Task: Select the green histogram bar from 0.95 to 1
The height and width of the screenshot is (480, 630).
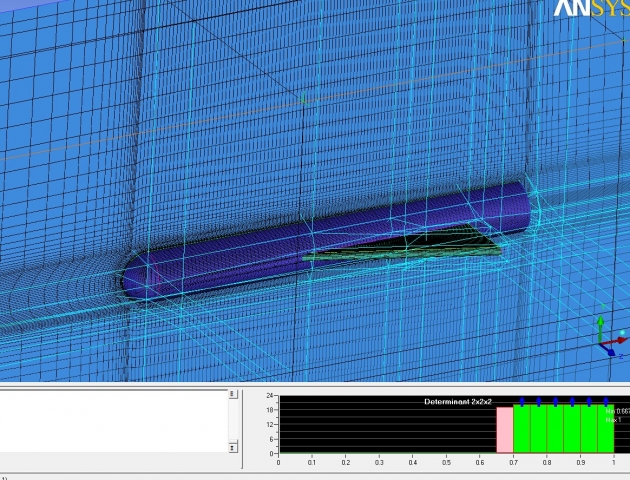Action: tap(605, 428)
